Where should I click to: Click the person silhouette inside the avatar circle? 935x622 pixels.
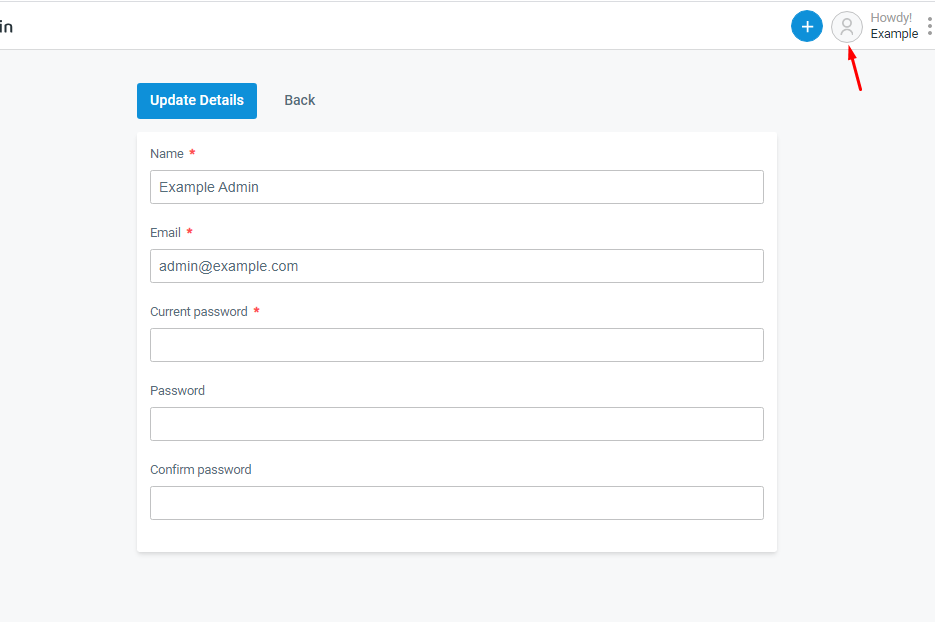[x=846, y=27]
